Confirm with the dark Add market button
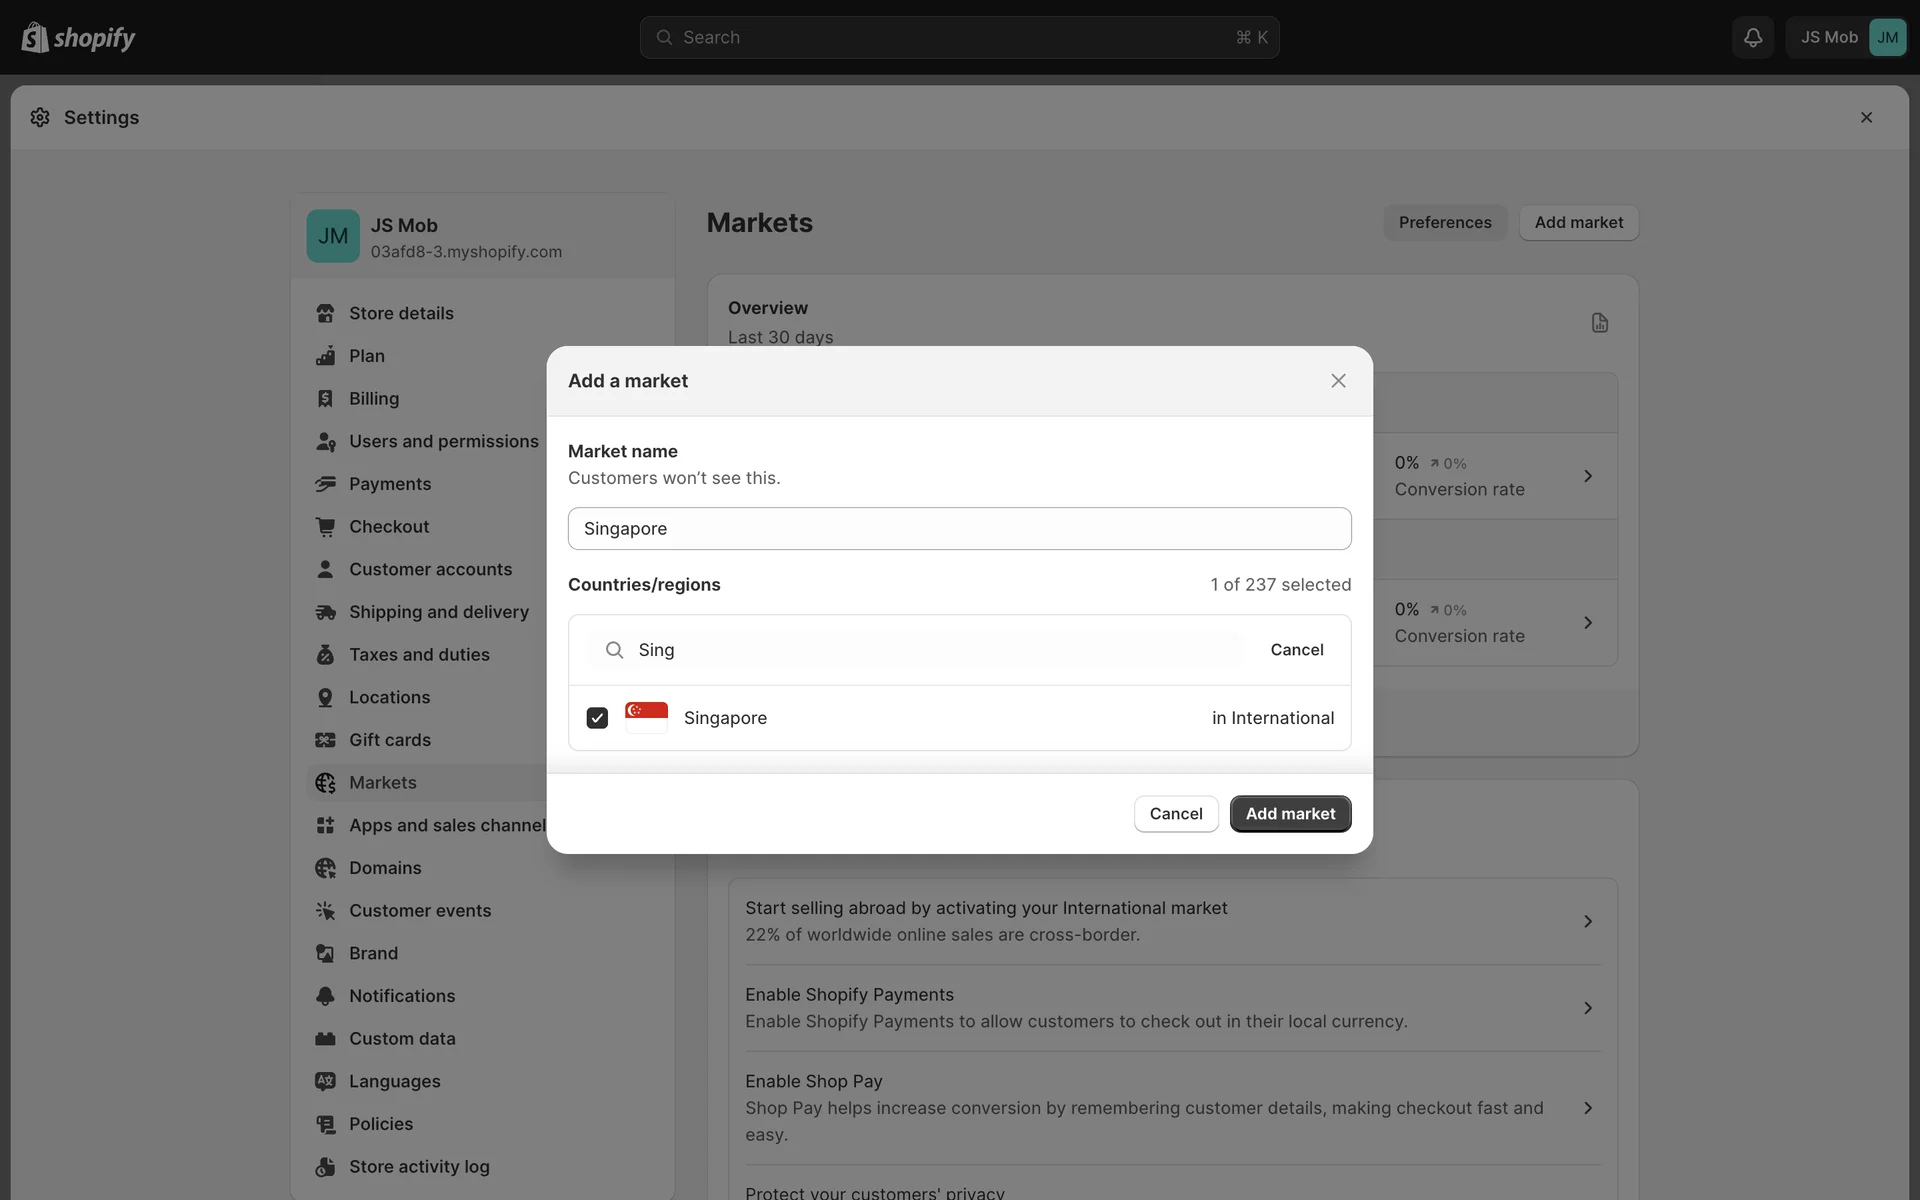 click(1290, 814)
